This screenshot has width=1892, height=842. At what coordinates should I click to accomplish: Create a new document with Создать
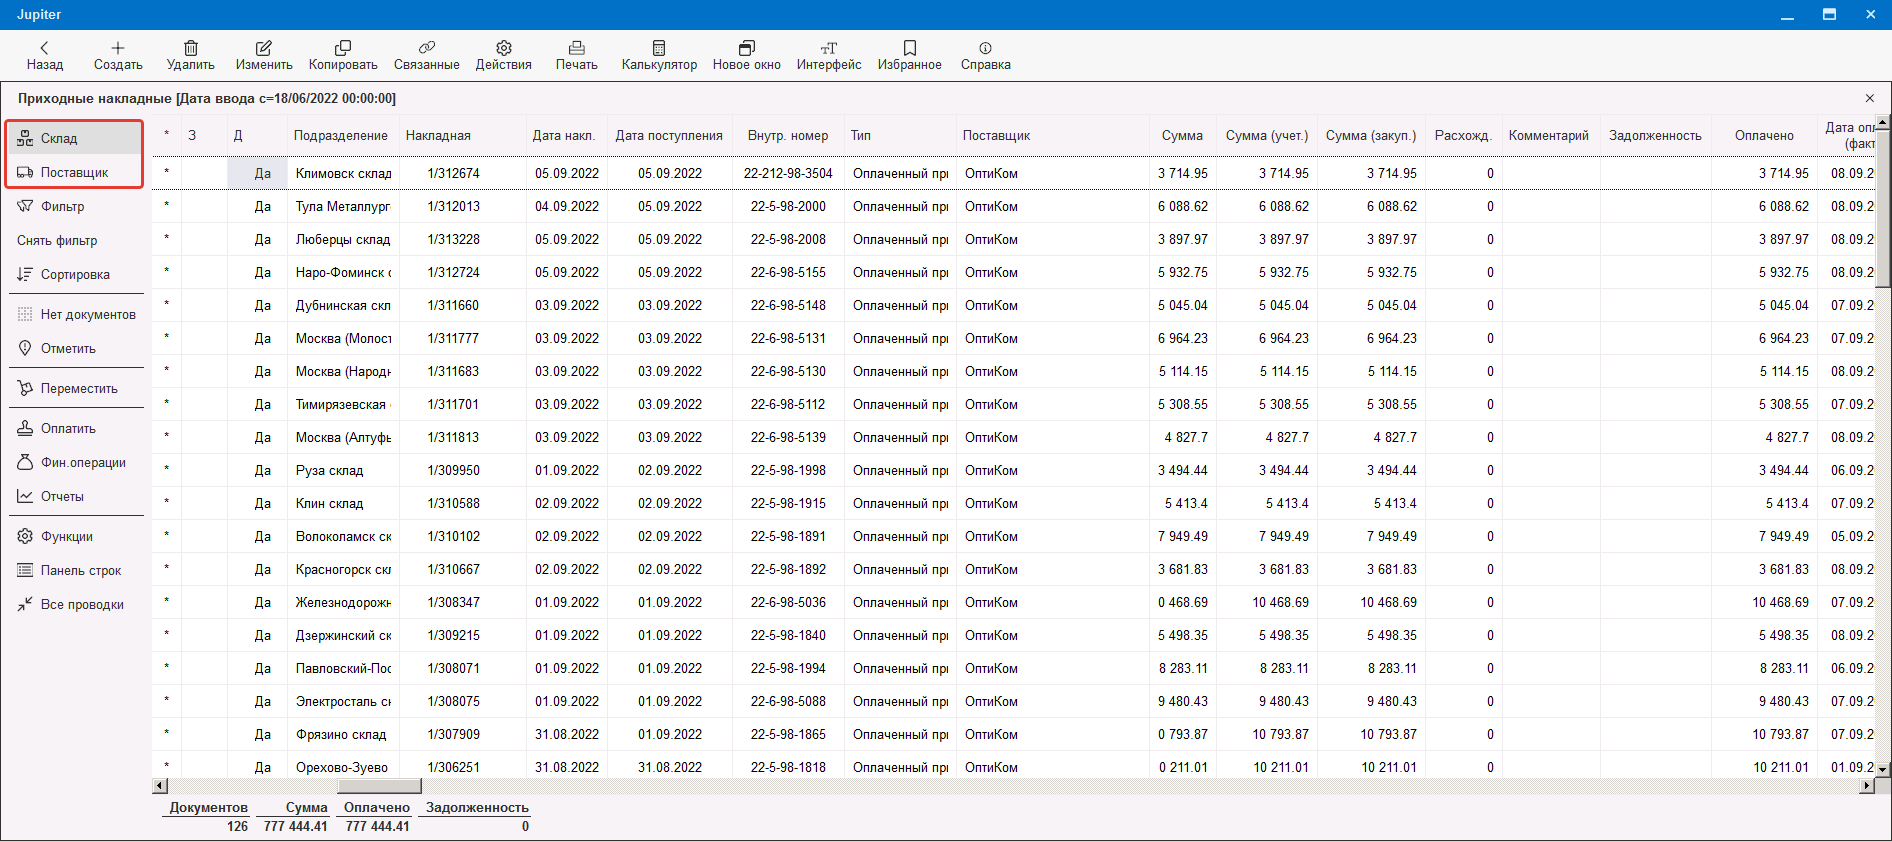[x=118, y=55]
